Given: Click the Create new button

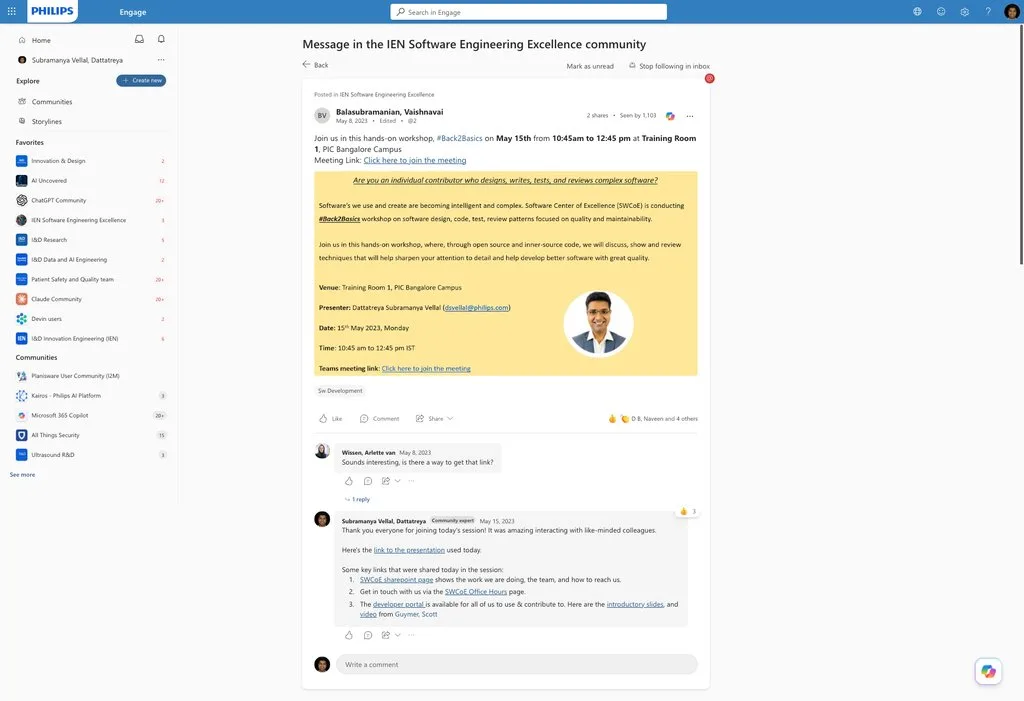Looking at the screenshot, I should [141, 80].
